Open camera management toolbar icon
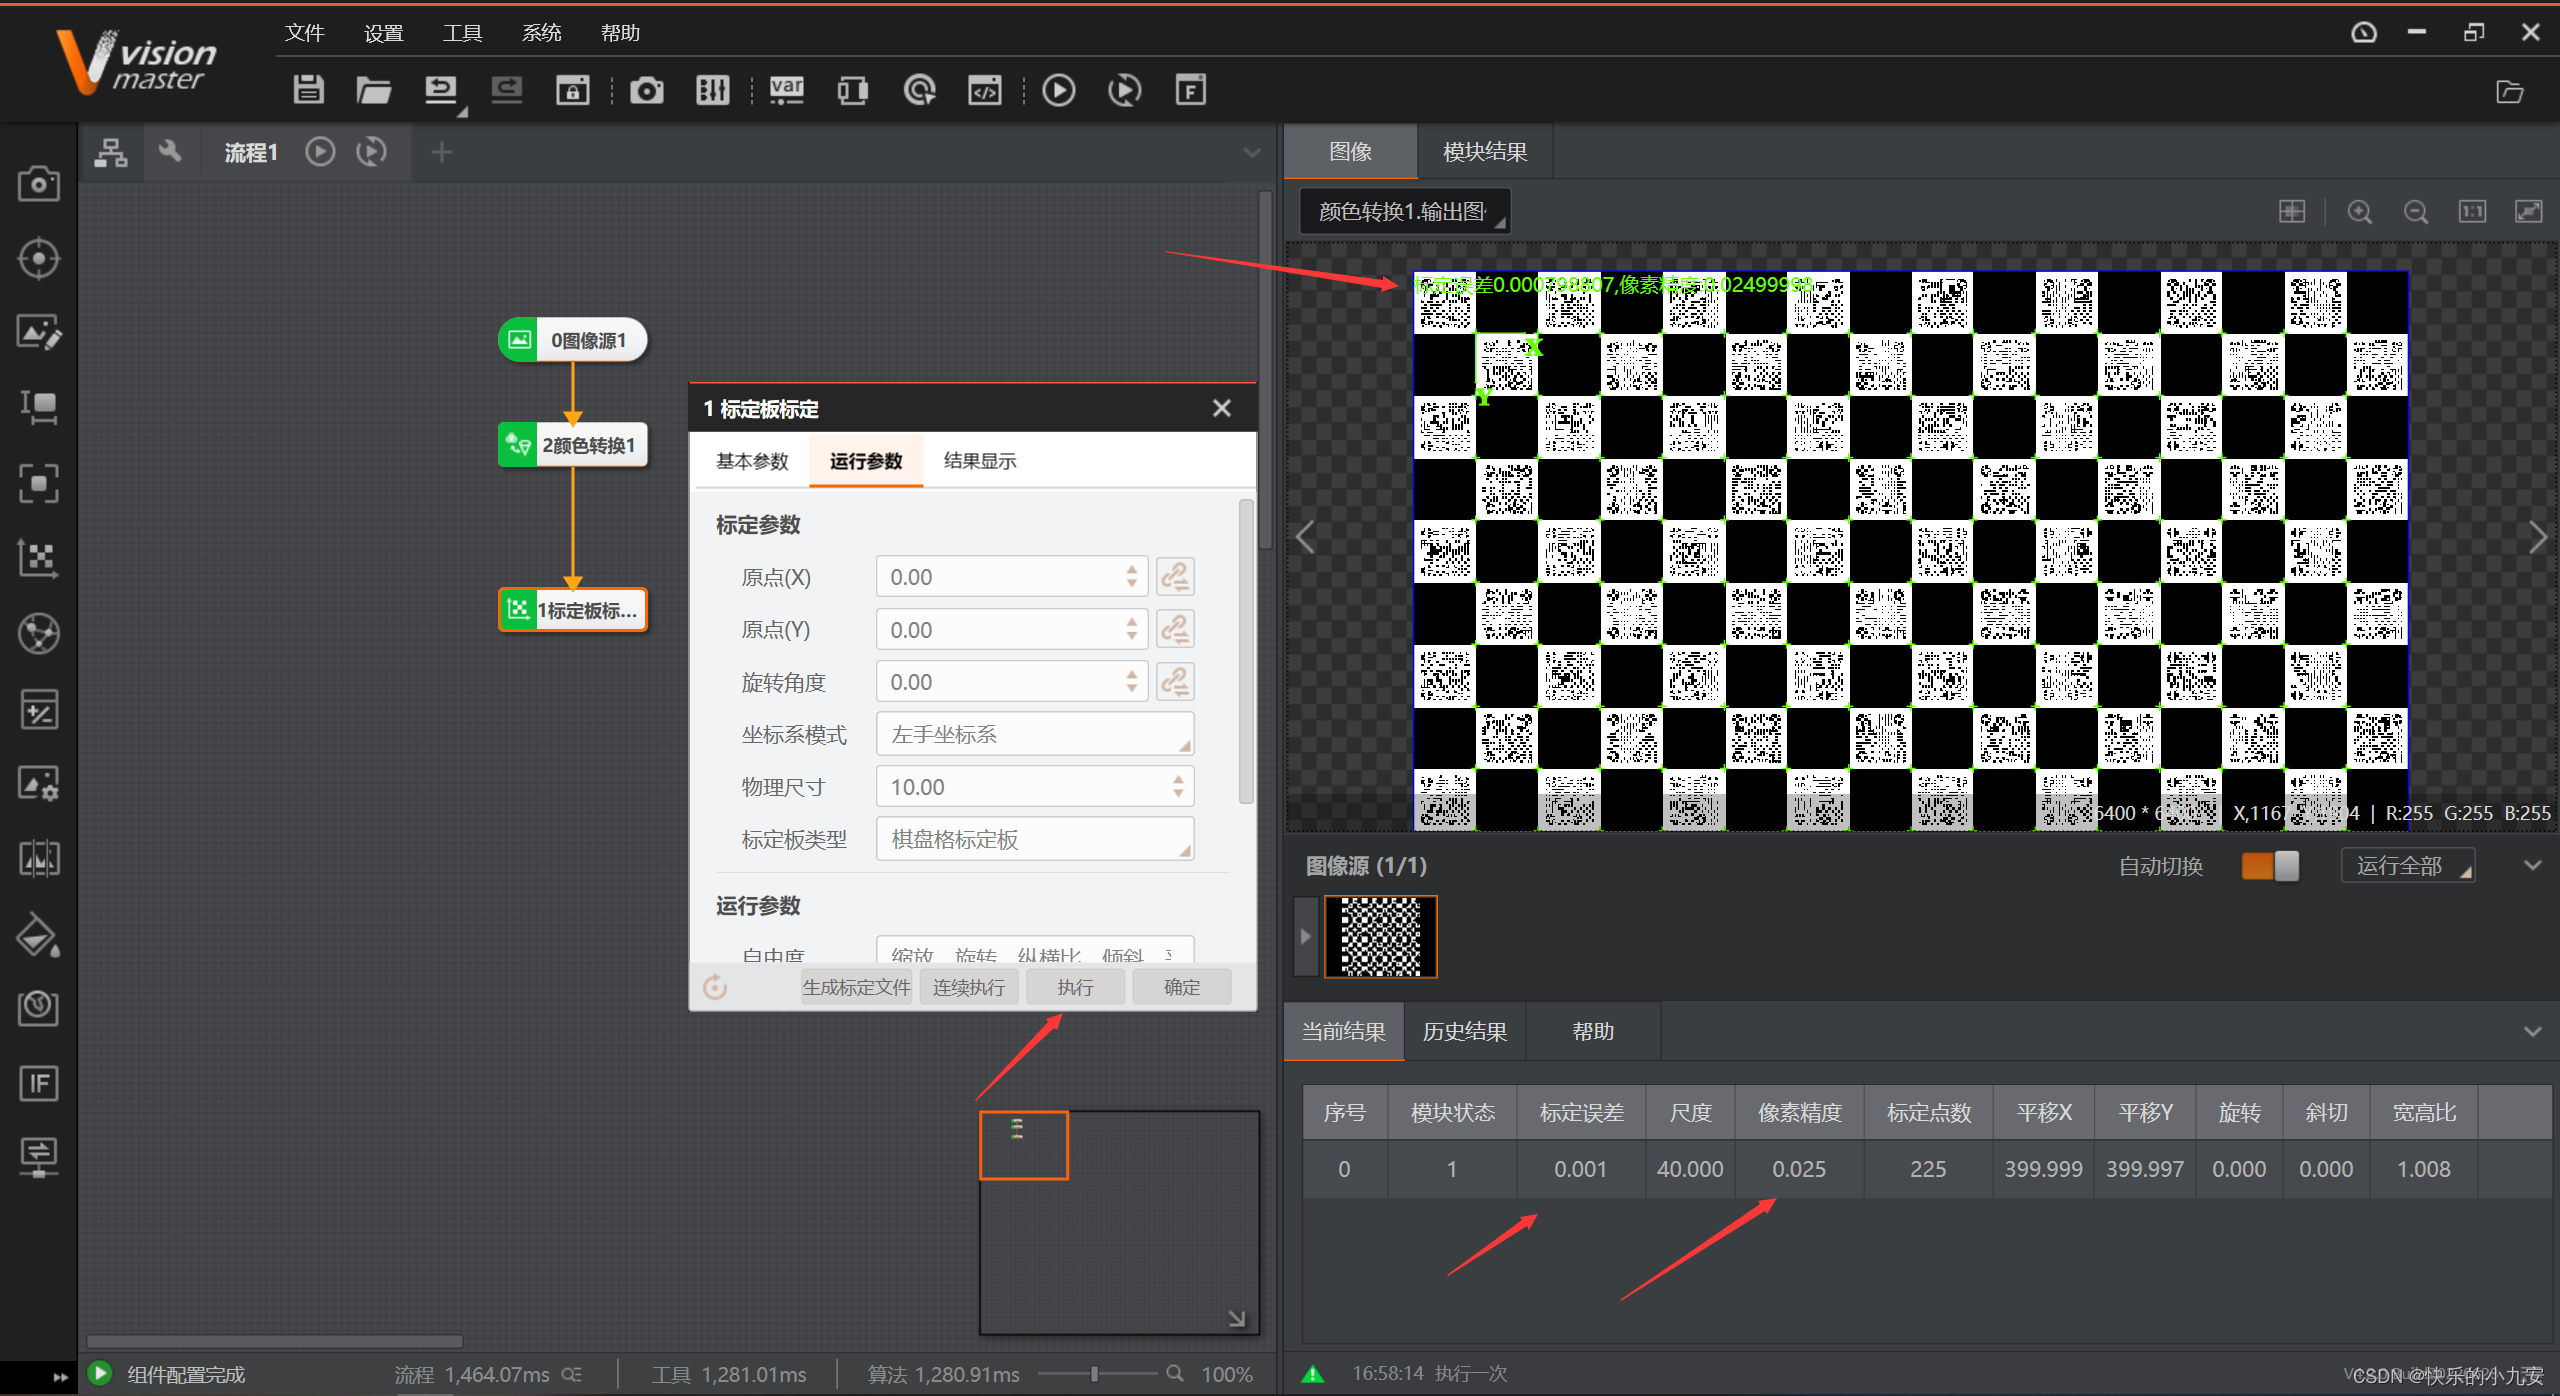 pyautogui.click(x=647, y=91)
